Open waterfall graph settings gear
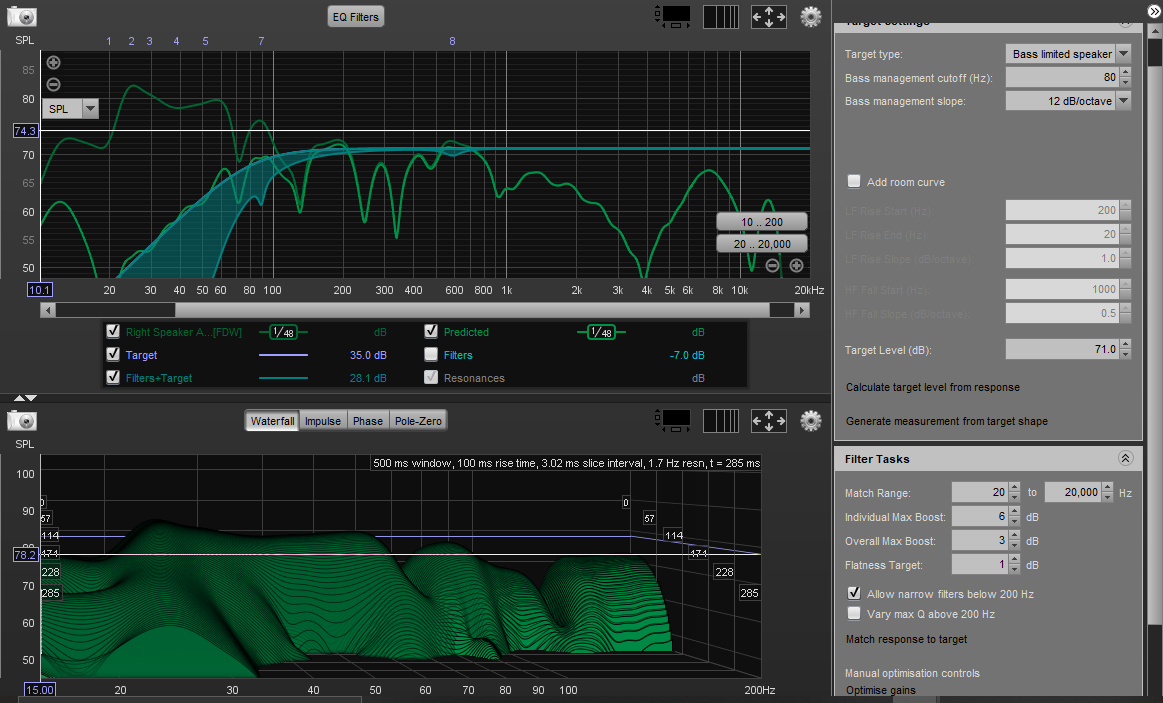Image resolution: width=1163 pixels, height=703 pixels. pos(810,420)
